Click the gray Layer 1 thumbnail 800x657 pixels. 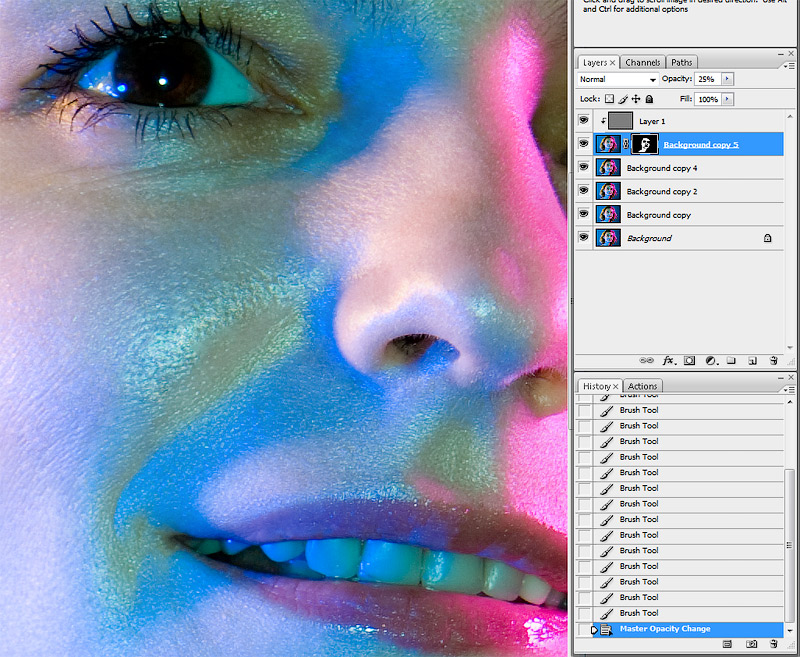click(x=620, y=121)
